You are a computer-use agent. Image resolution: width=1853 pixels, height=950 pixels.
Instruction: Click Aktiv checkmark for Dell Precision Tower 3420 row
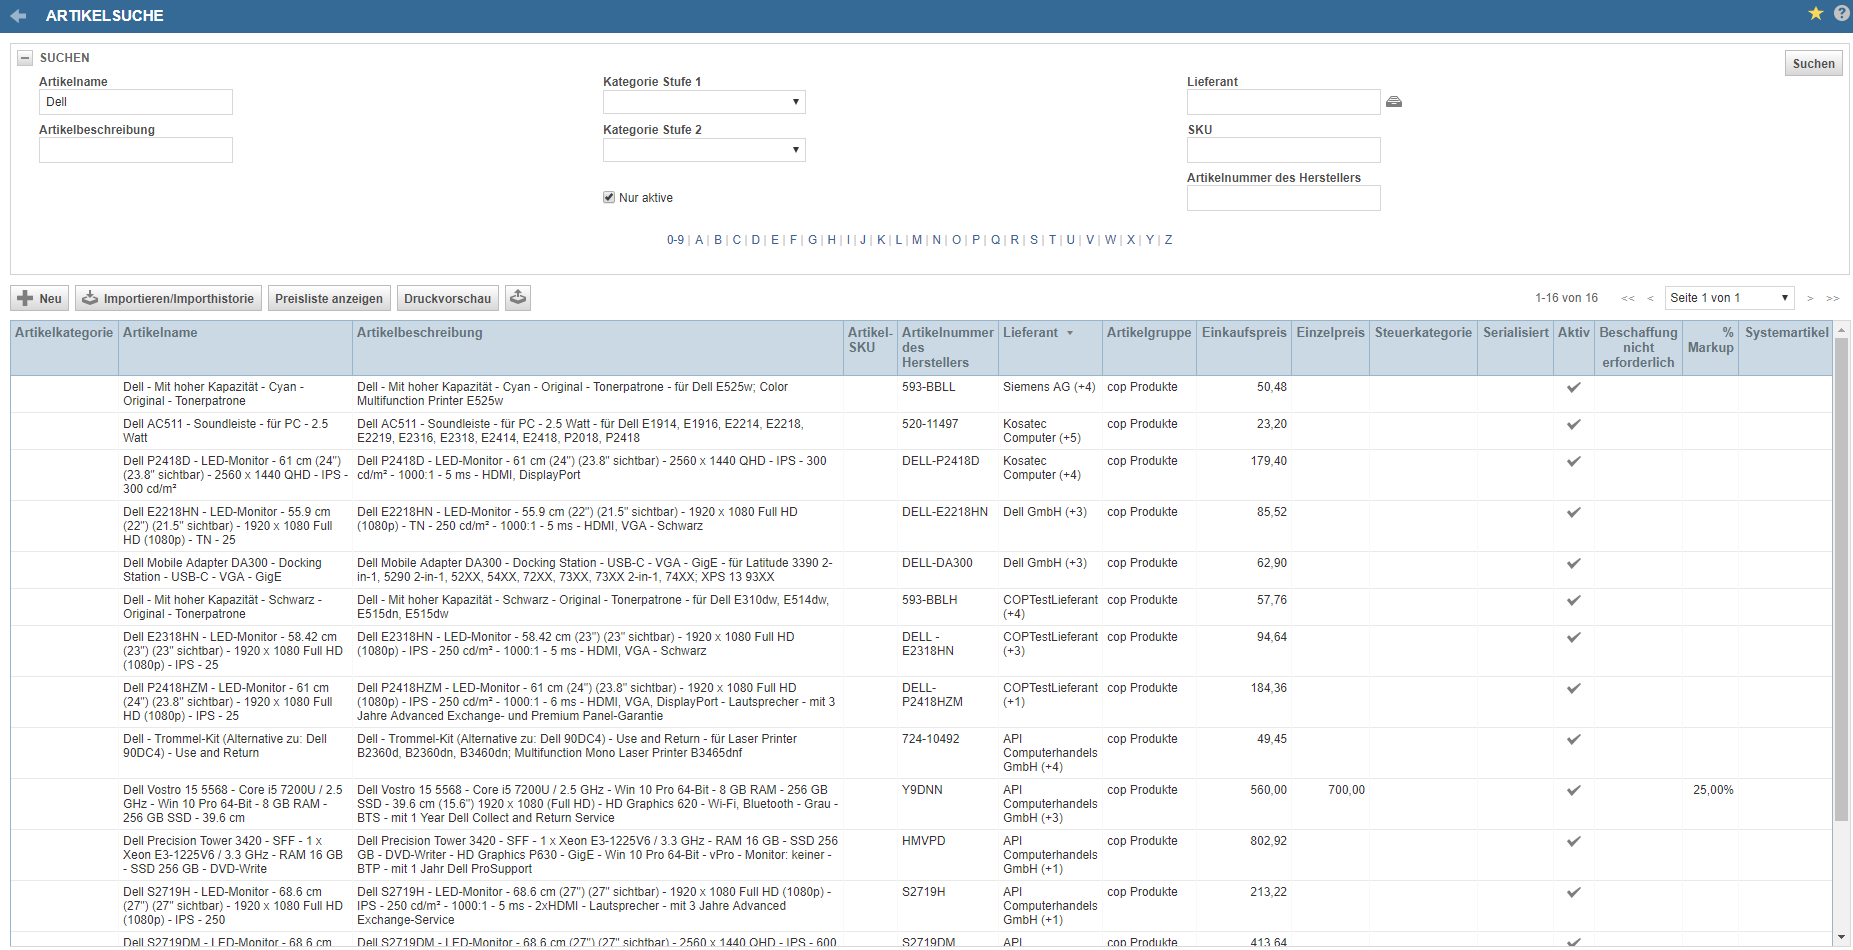click(1573, 841)
